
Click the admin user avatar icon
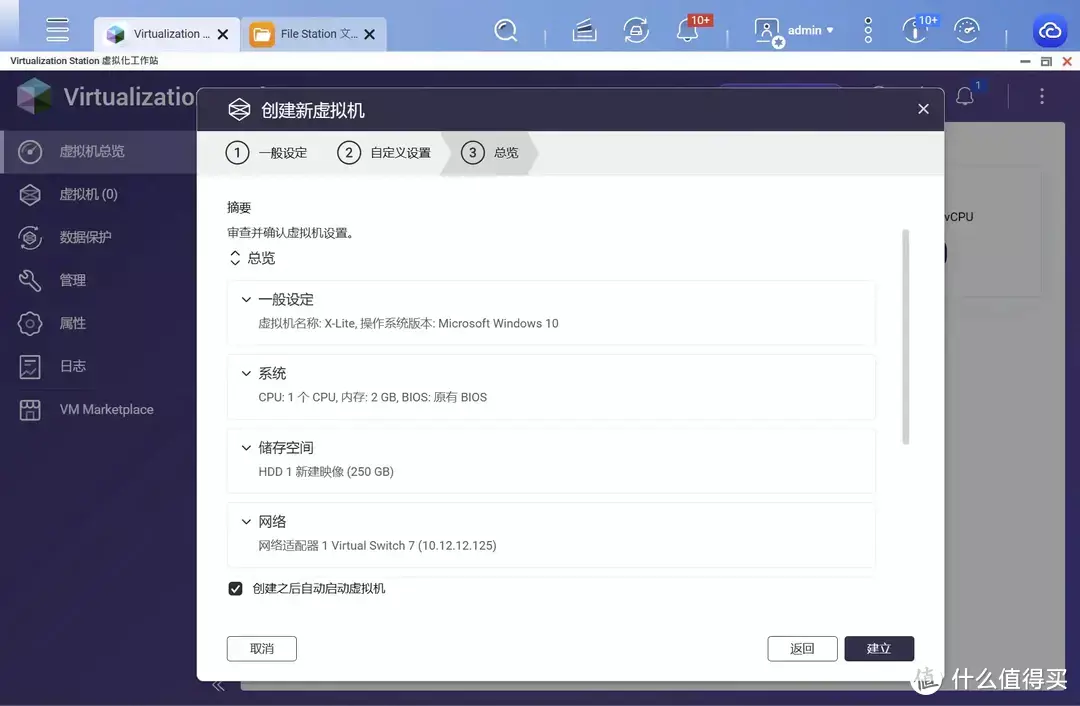click(x=767, y=32)
